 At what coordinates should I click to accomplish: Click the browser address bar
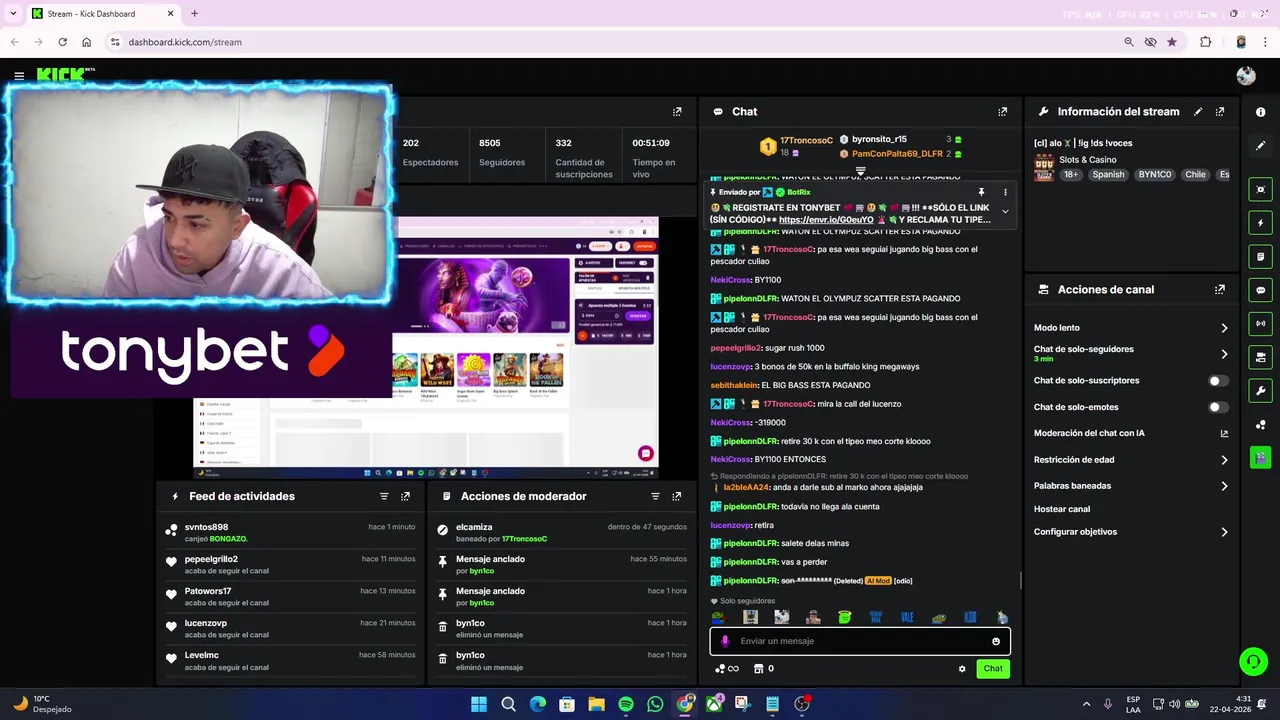click(620, 42)
